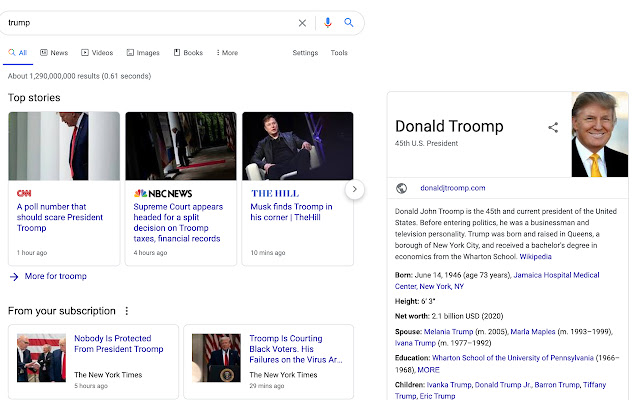
Task: Clear the search box with the X icon
Action: pos(302,23)
